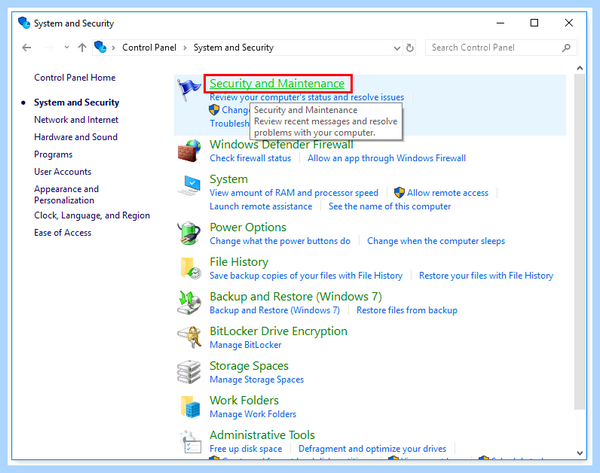Click the scrollbar up arrow
600x473 pixels.
click(580, 68)
